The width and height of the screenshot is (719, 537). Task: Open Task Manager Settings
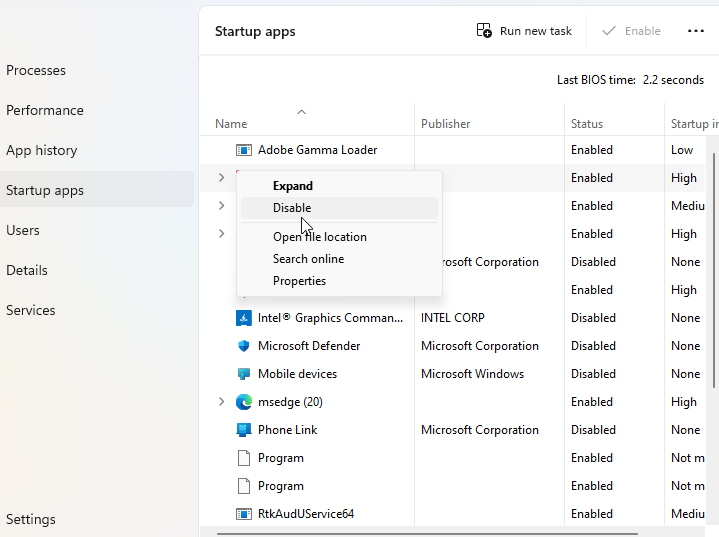tap(31, 519)
